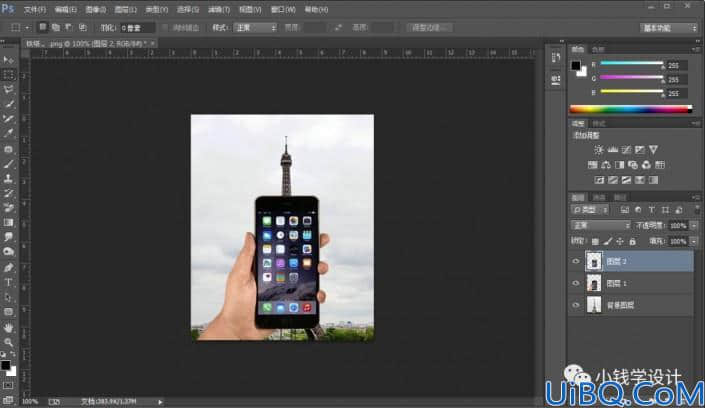Select the Zoom tool
This screenshot has height=408, width=705.
click(8, 342)
